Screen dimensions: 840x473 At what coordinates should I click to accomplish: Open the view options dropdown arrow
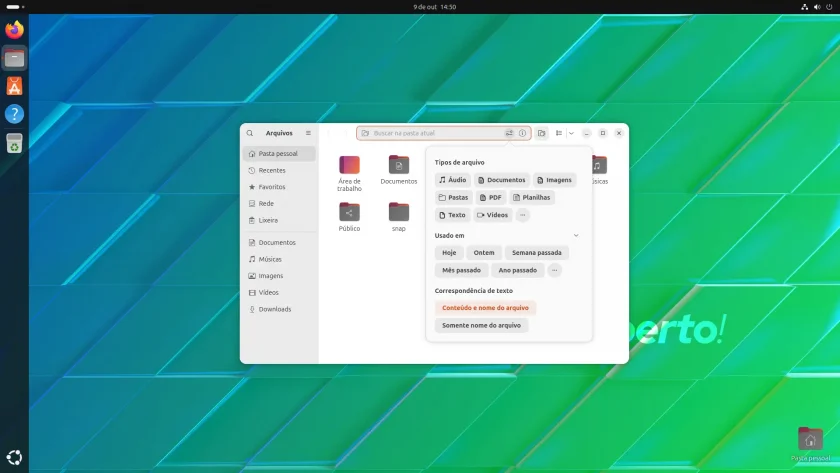tap(571, 133)
